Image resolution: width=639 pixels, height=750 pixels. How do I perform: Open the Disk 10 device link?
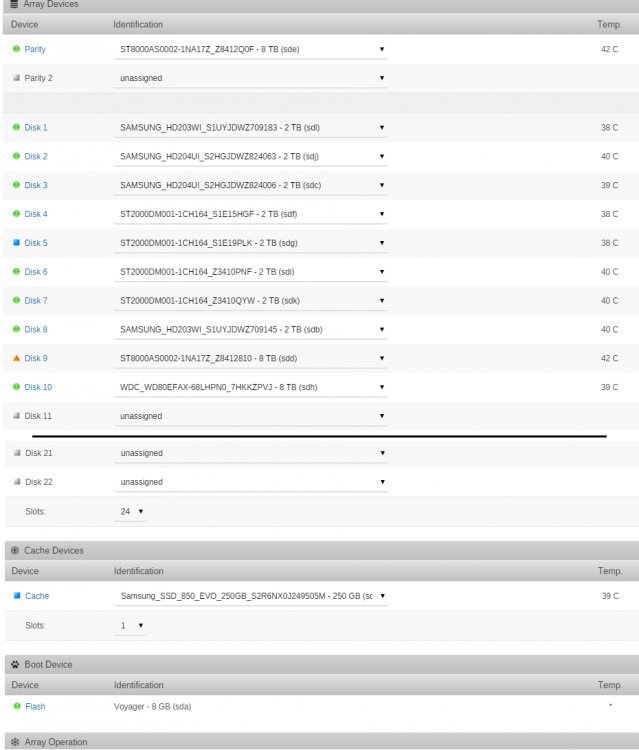[38, 386]
